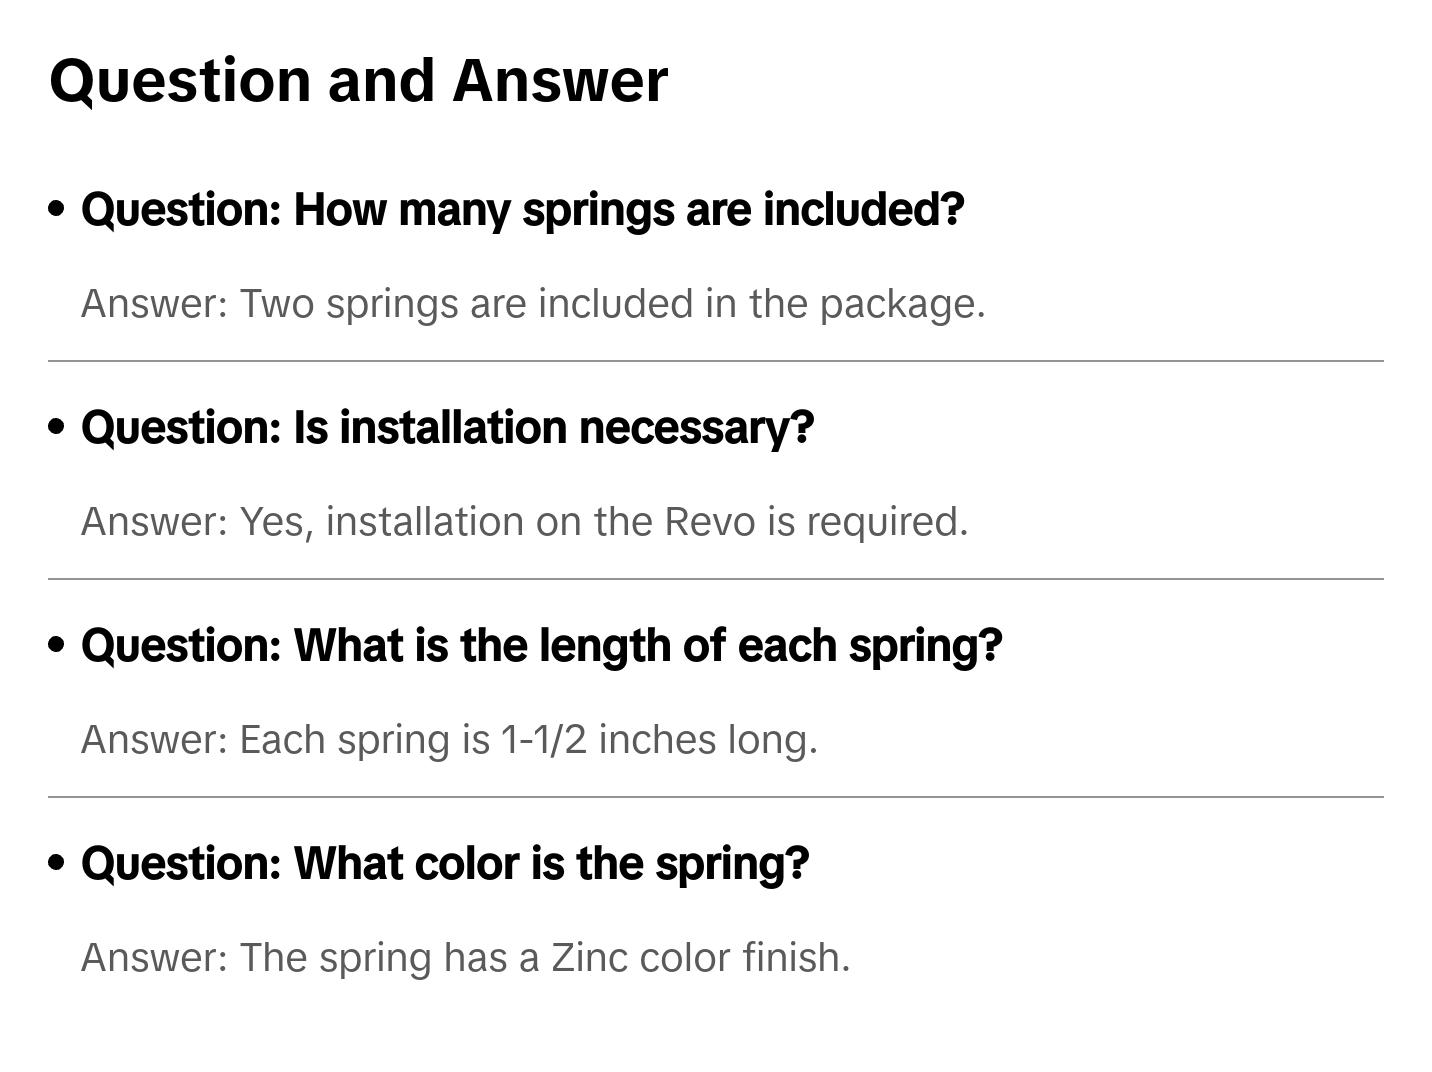Click the answer stating each spring's length

coord(449,740)
